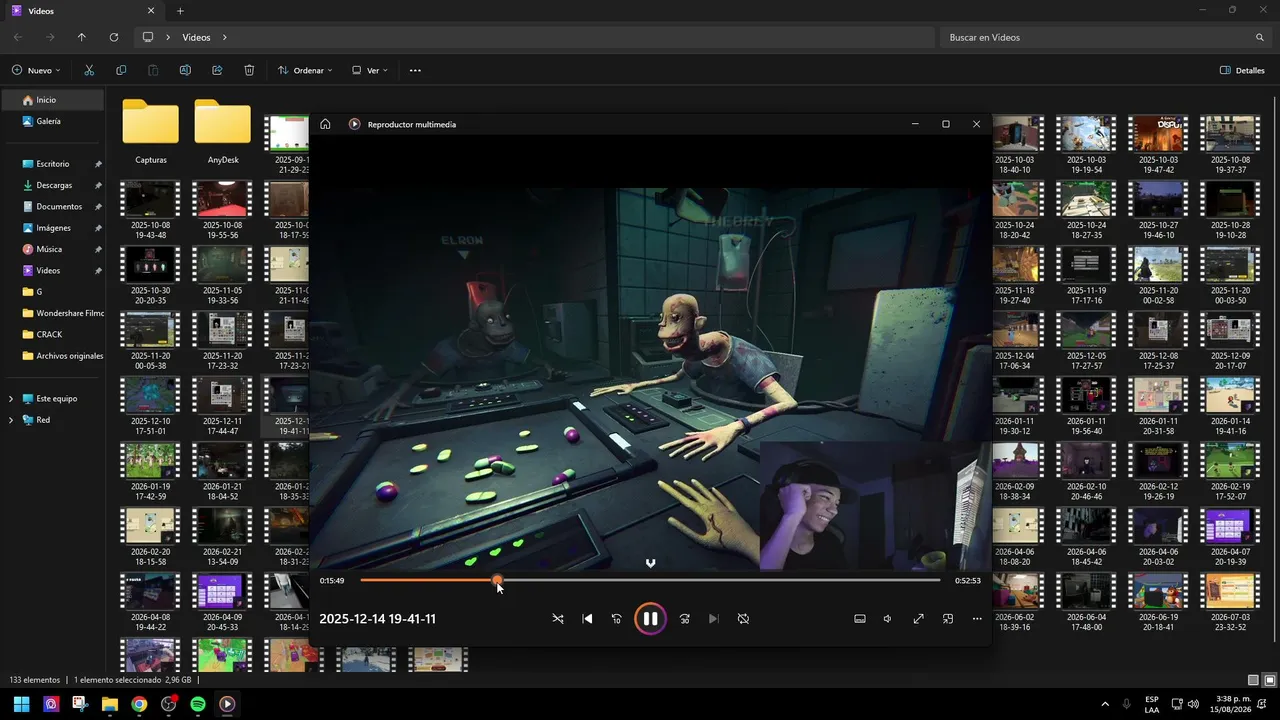Screen dimensions: 1280x720
Task: Open Spotify from the taskbar
Action: coord(198,704)
